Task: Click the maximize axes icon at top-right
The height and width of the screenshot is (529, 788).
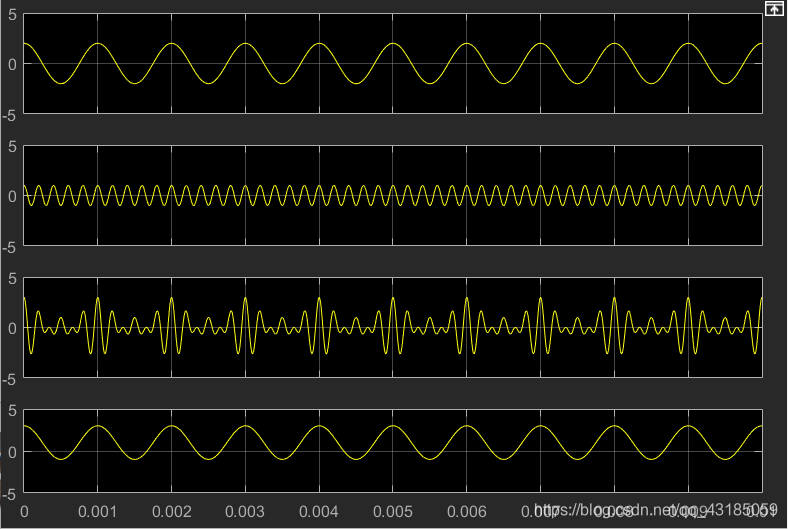Action: pos(774,9)
